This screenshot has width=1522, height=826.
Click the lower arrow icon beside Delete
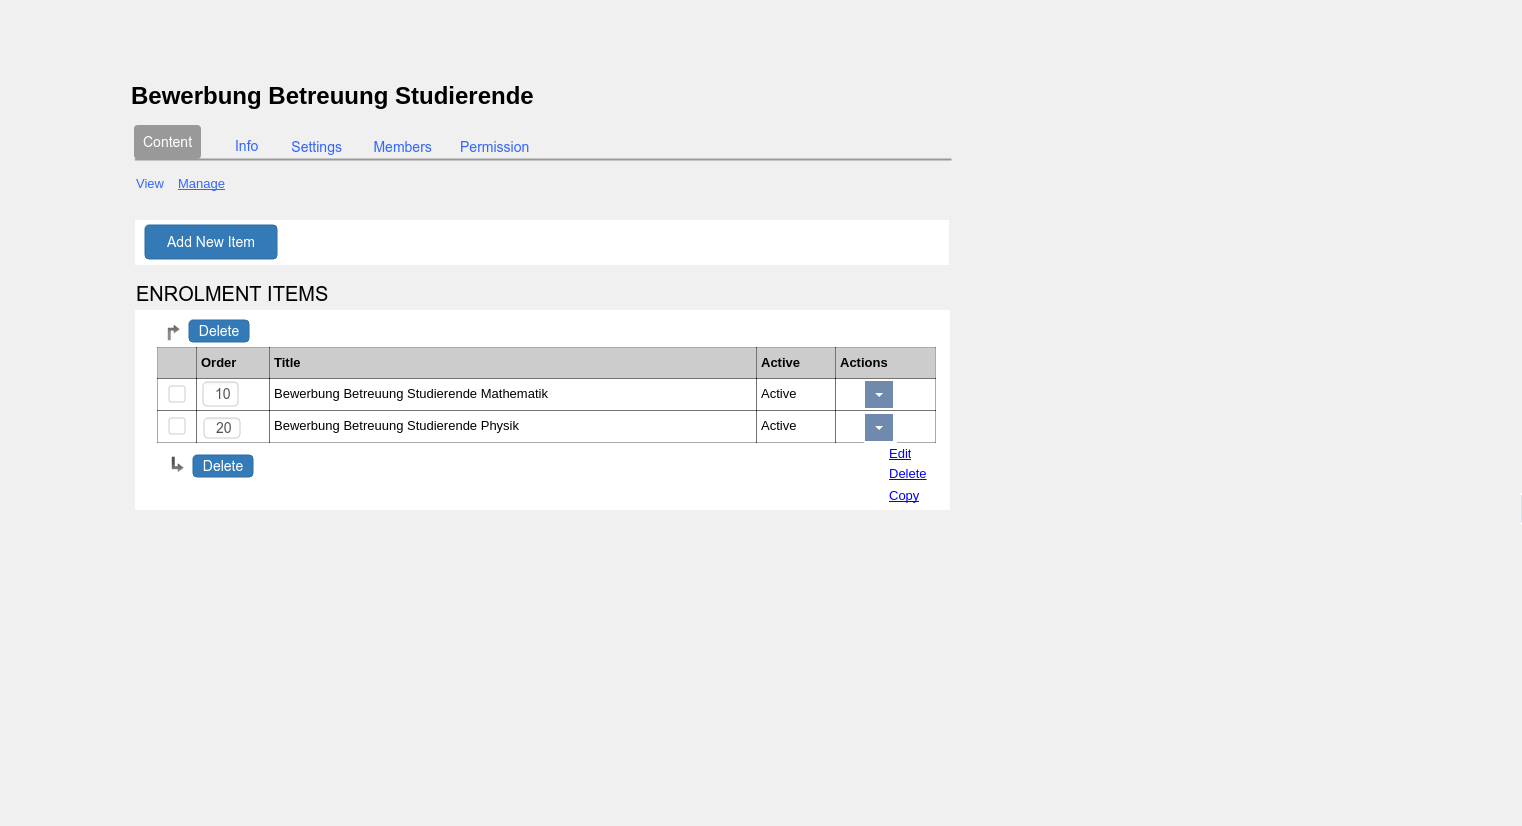[177, 465]
